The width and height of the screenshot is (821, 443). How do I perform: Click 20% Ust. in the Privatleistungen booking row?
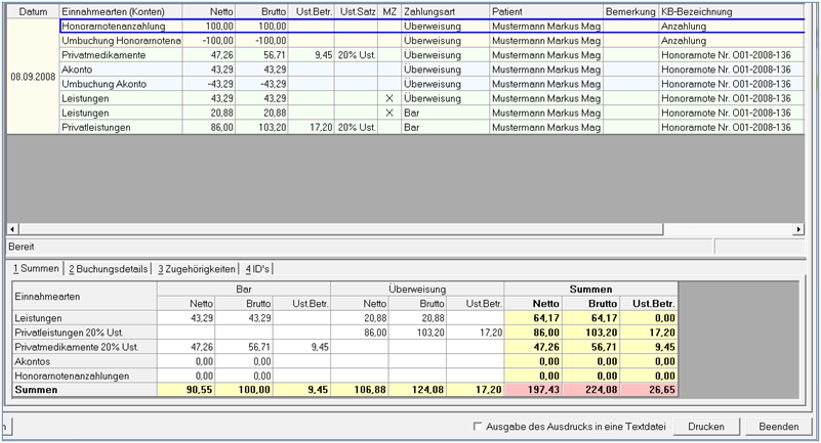[x=357, y=127]
